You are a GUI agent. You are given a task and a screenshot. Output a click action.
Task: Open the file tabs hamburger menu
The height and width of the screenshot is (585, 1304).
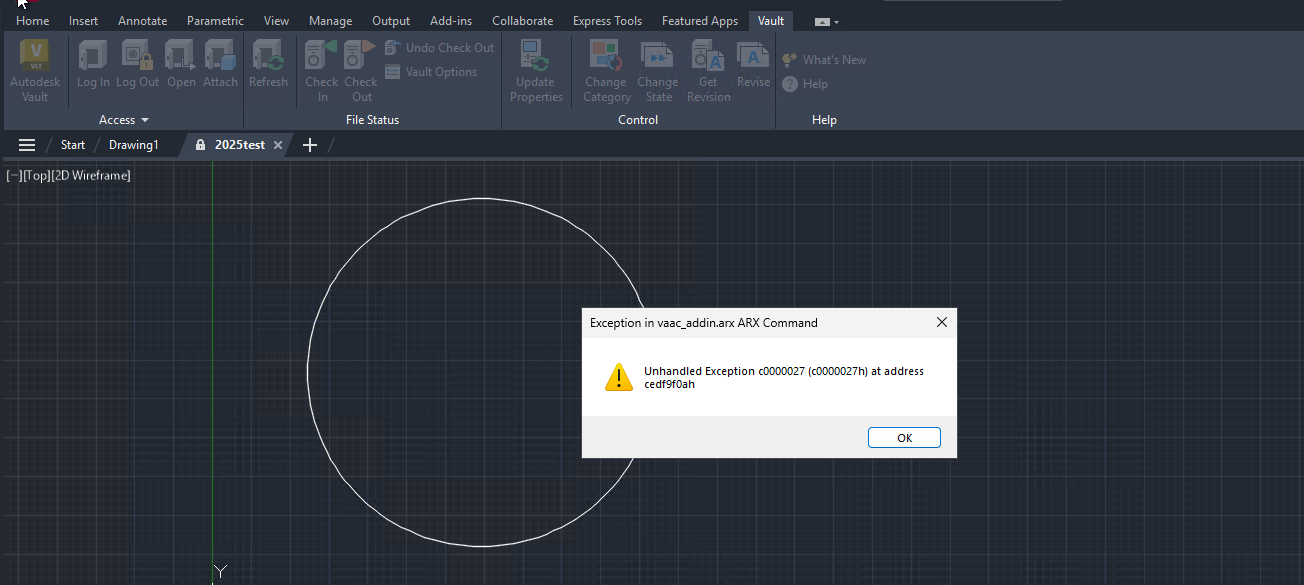tap(26, 144)
